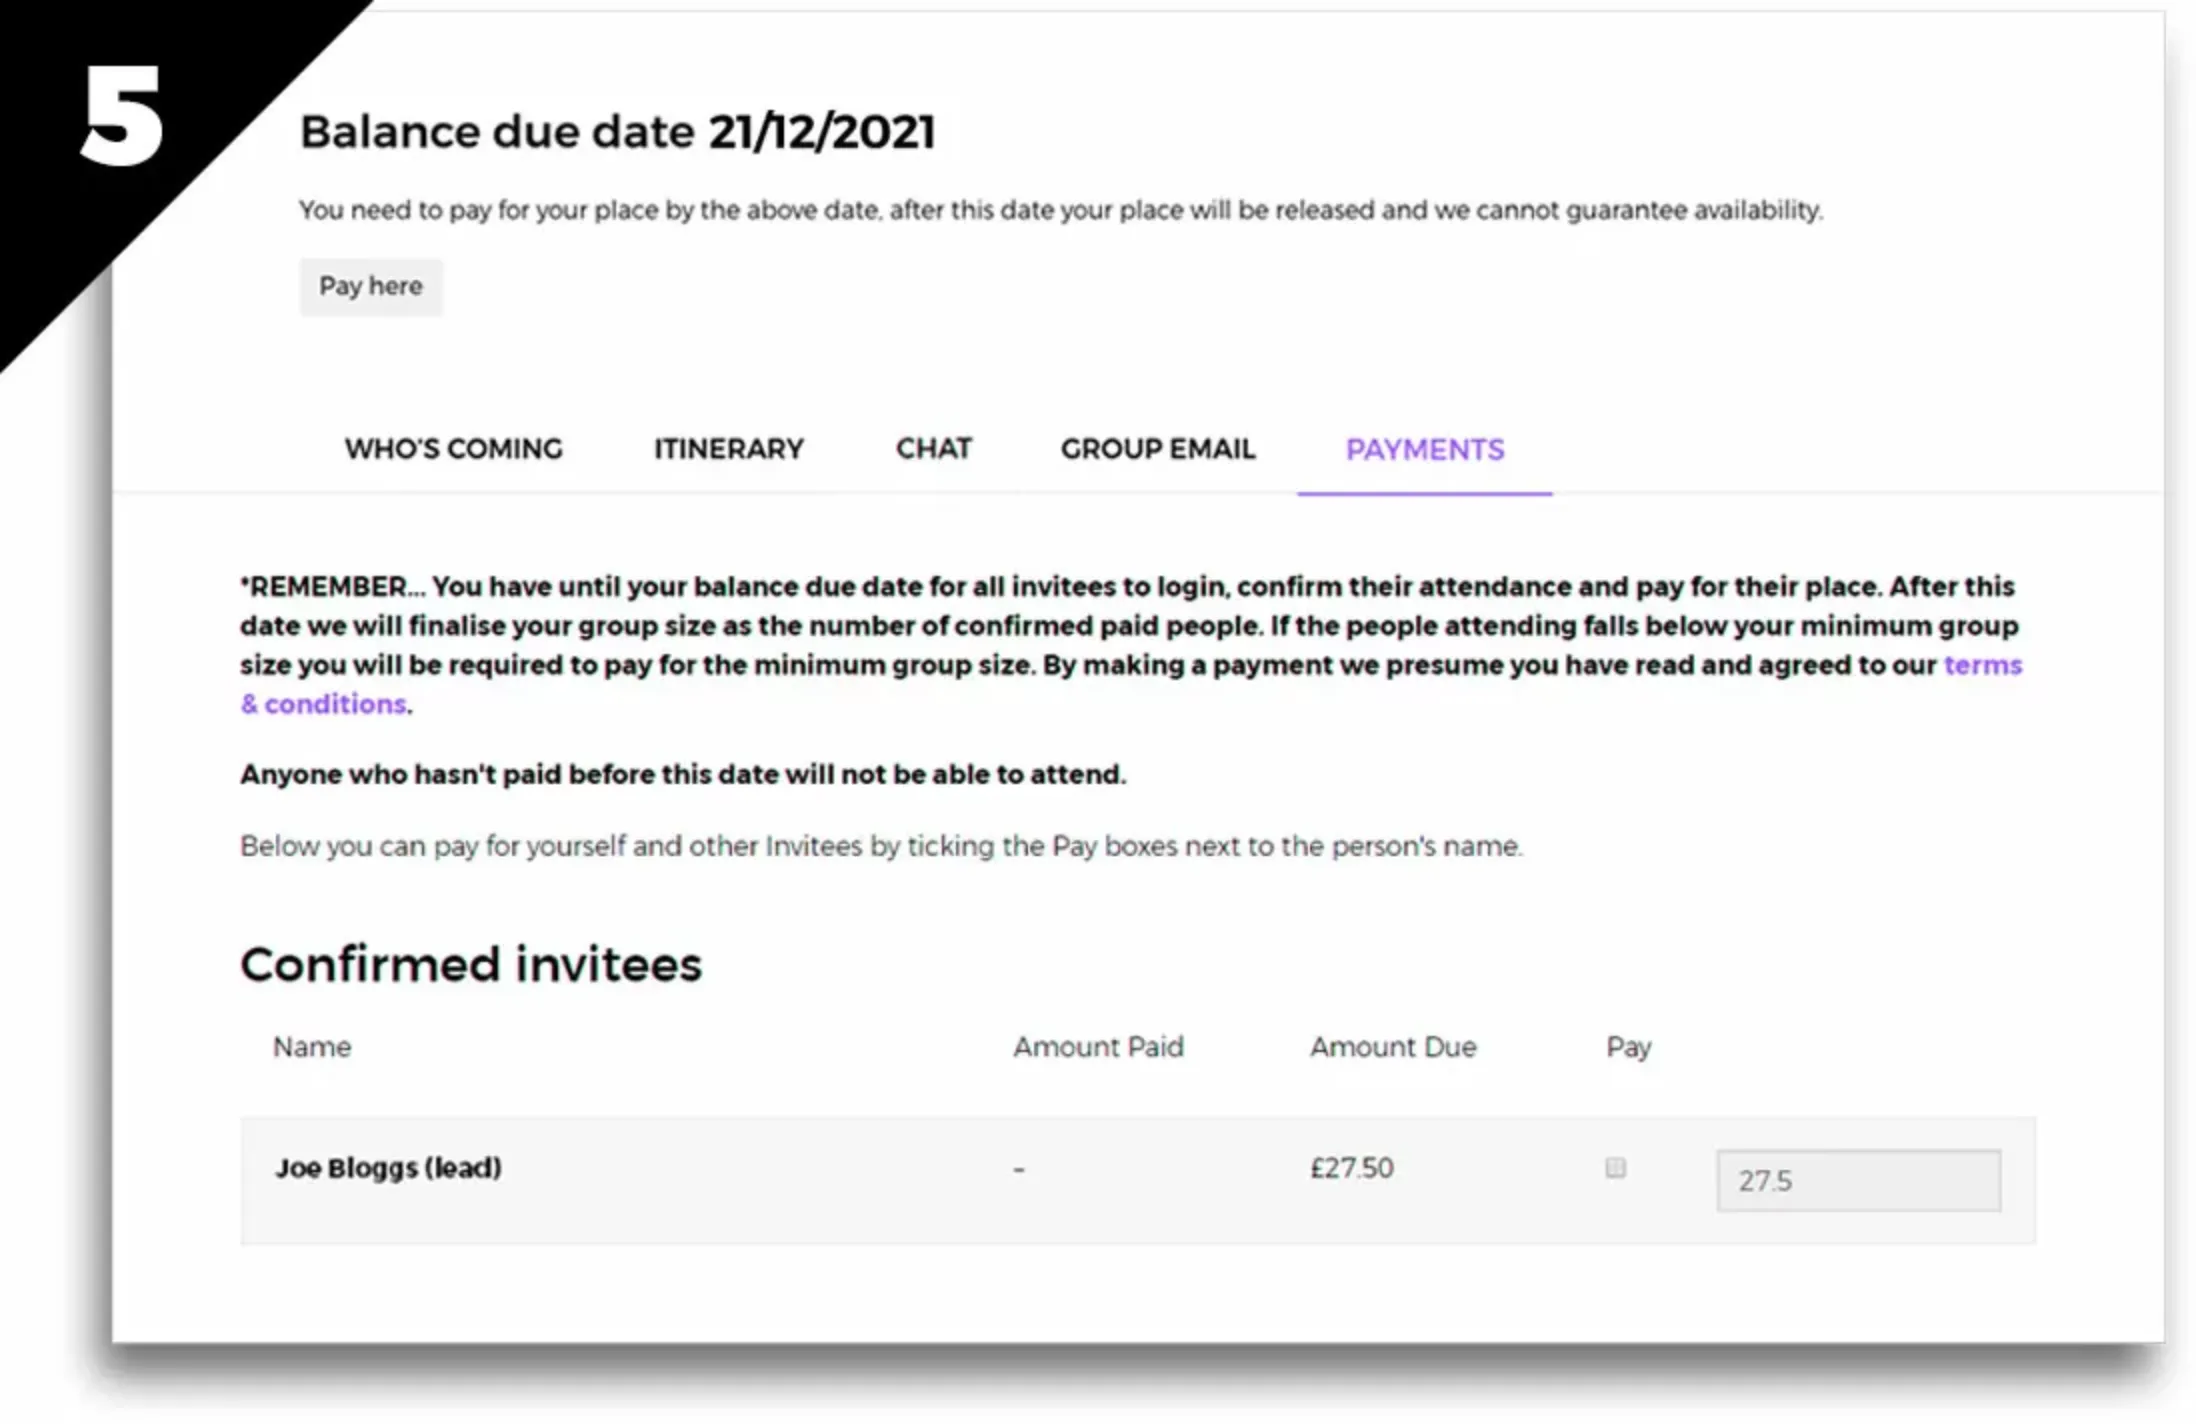The width and height of the screenshot is (2196, 1424).
Task: Click the Confirmed invitees heading
Action: (x=470, y=963)
